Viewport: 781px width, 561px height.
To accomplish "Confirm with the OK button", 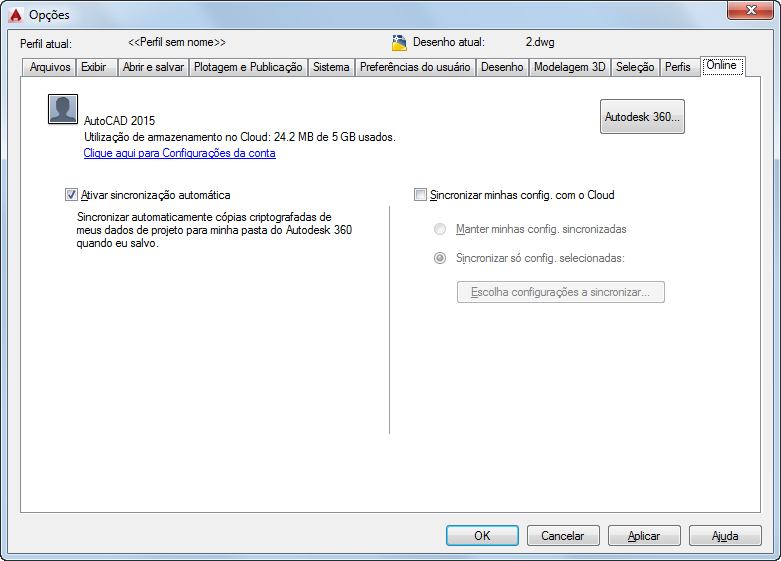I will point(482,536).
